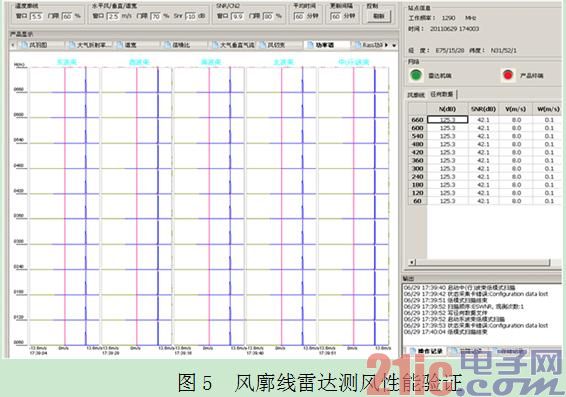The image size is (566, 397).
Task: Click the log line at 06/29 17:39:40
Action: tap(460, 288)
